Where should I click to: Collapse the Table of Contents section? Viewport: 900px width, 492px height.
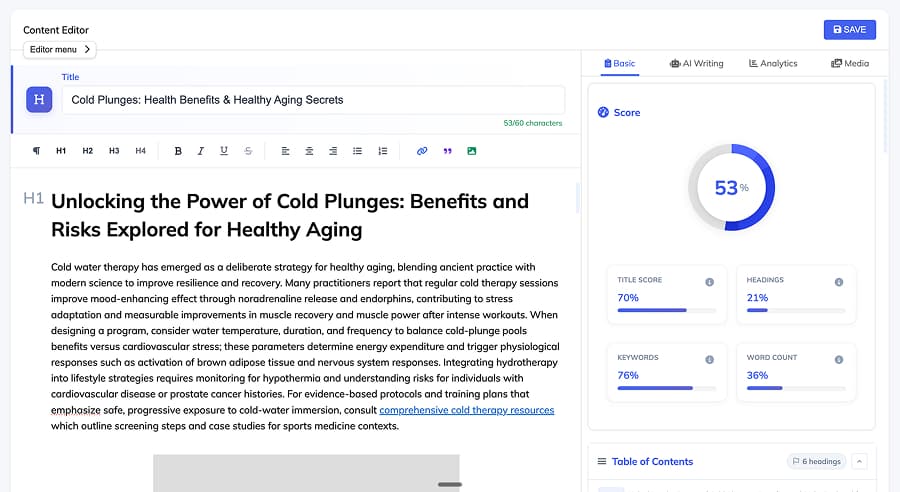pyautogui.click(x=860, y=461)
